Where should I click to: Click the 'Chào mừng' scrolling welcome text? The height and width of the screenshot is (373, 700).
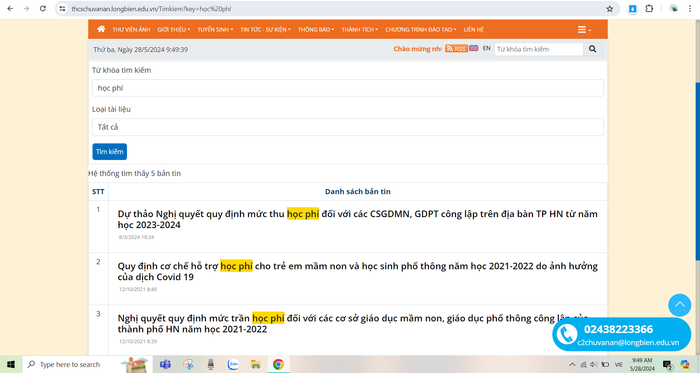[x=417, y=49]
